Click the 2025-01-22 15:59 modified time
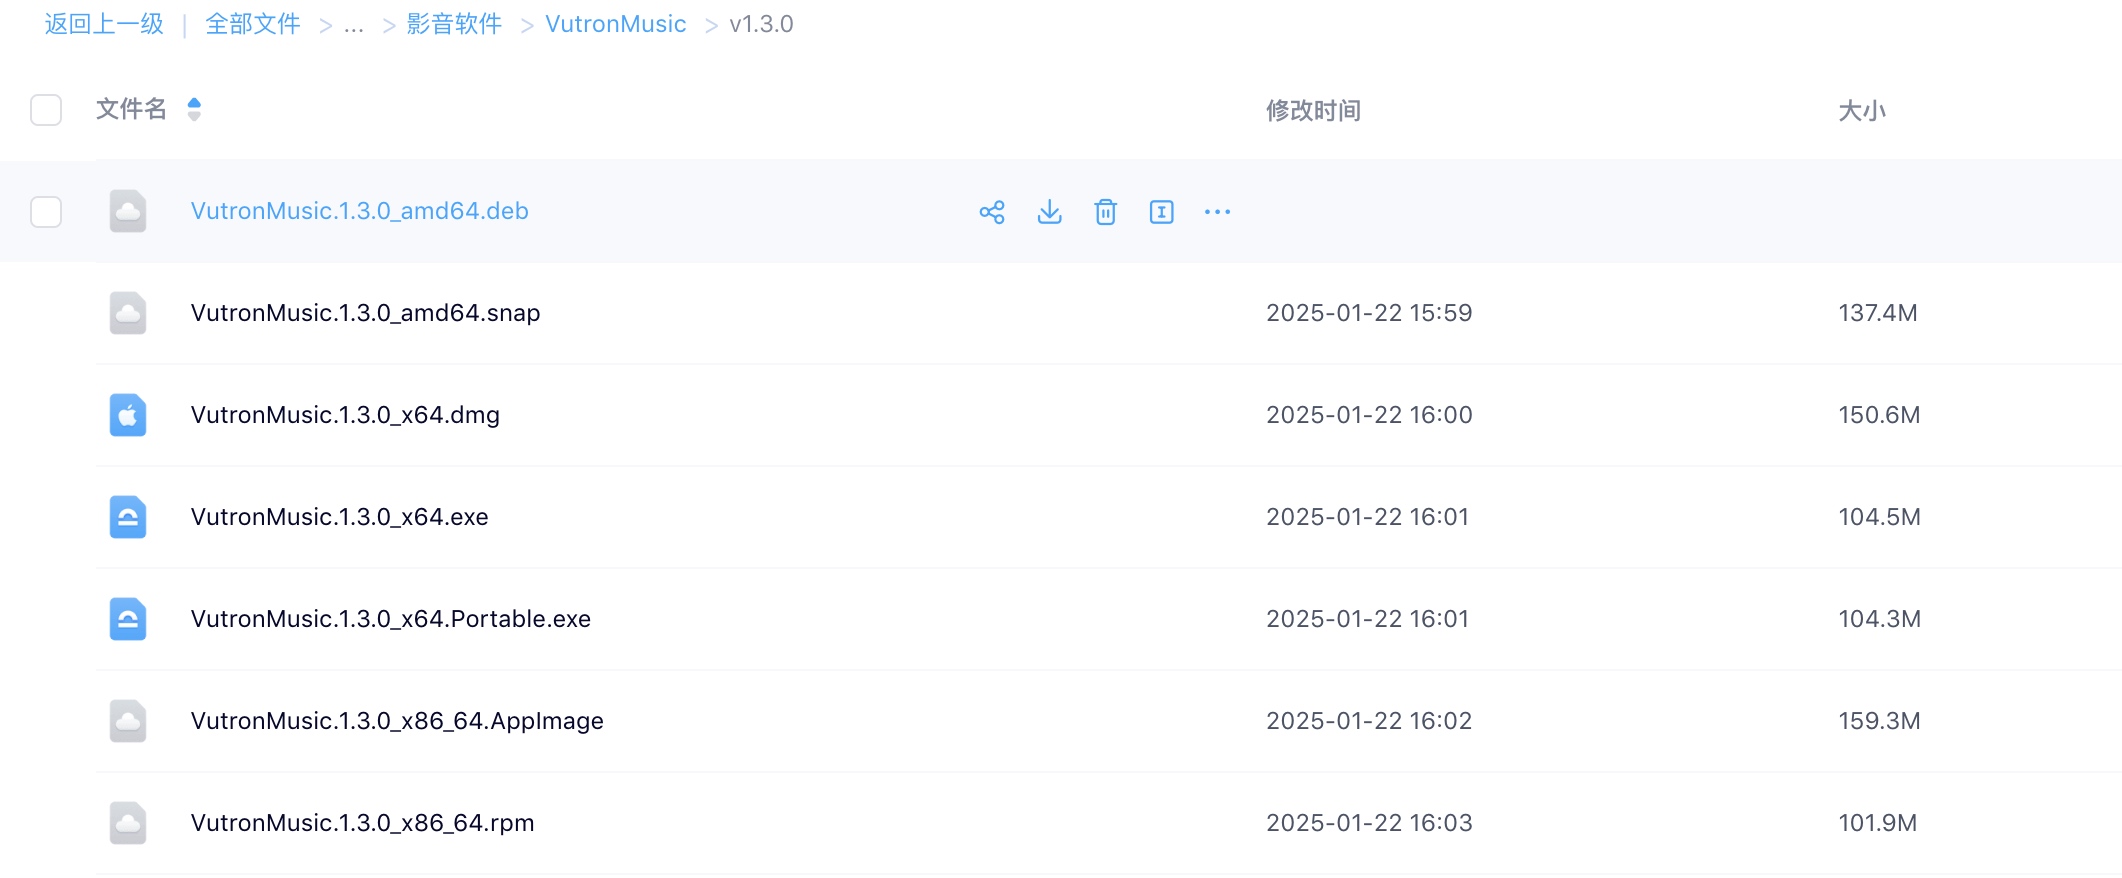The height and width of the screenshot is (878, 2122). pos(1369,313)
